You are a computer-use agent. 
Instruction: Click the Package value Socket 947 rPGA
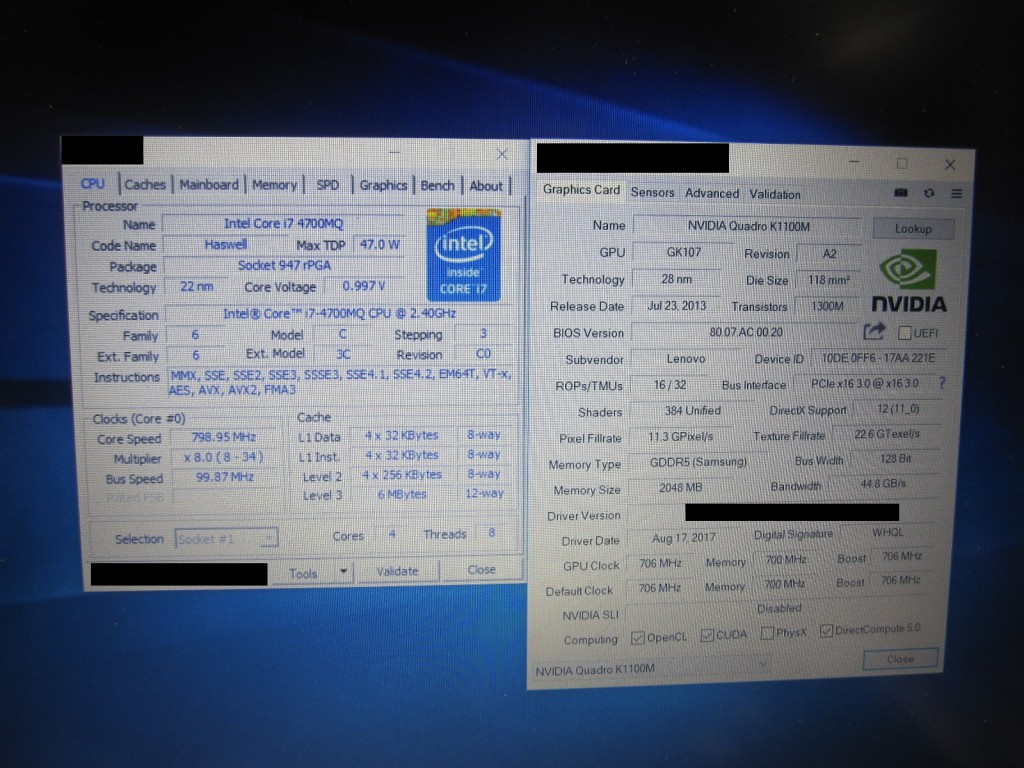coord(284,265)
